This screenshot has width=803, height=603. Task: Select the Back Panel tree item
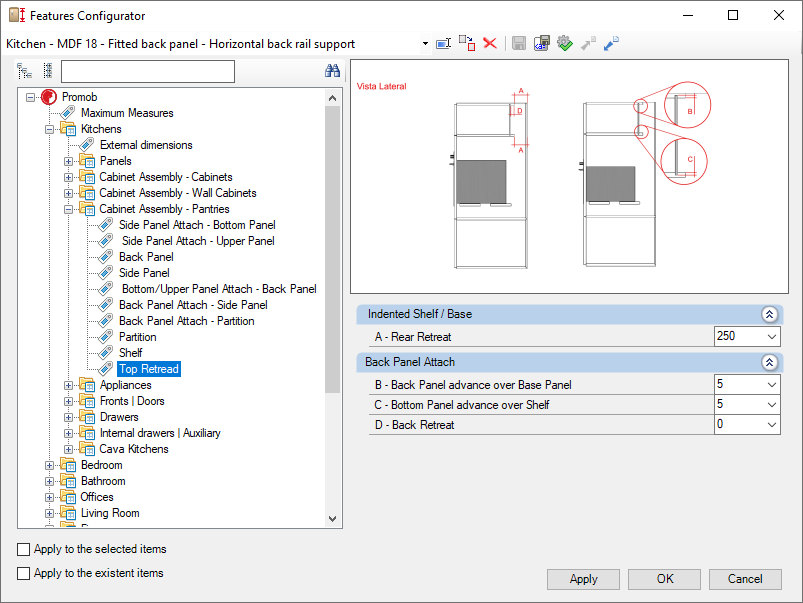click(146, 257)
